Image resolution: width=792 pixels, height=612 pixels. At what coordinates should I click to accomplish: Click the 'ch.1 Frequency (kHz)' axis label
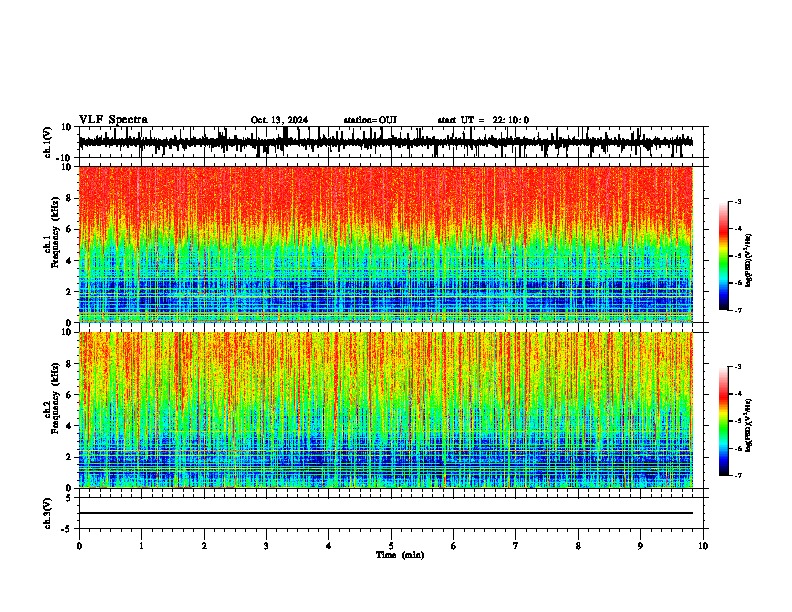(51, 232)
